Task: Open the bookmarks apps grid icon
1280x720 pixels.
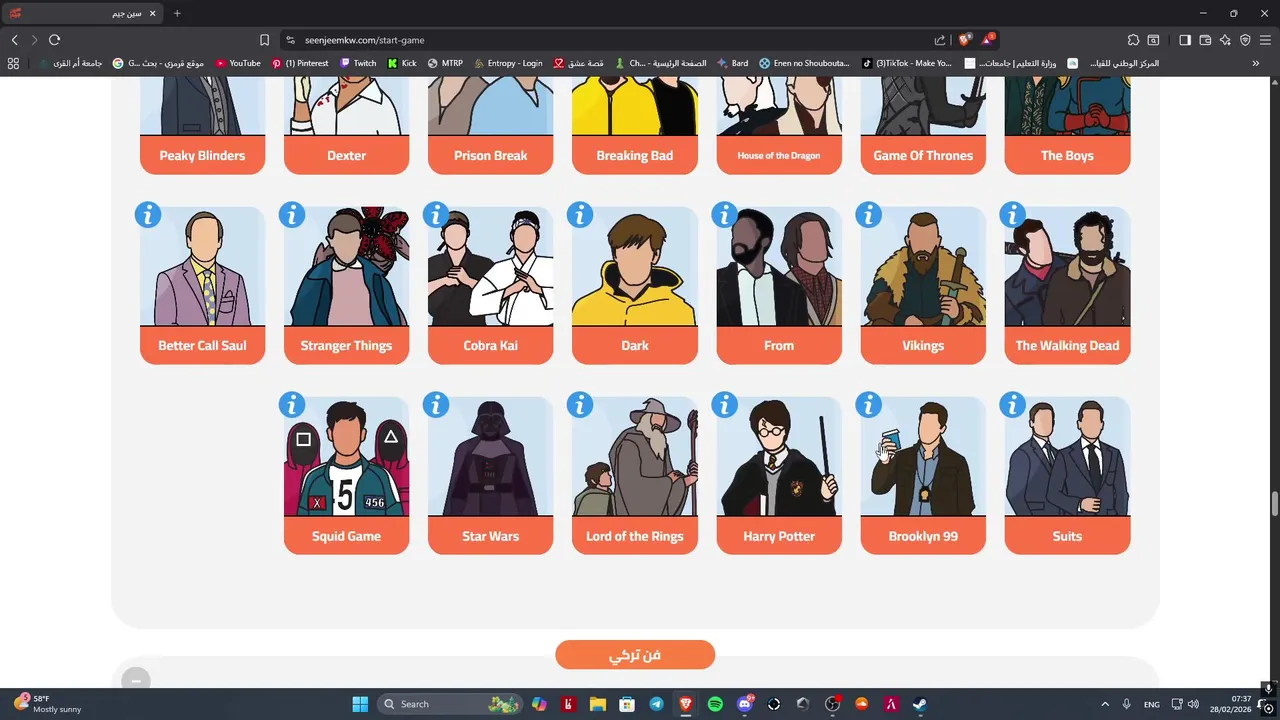Action: [13, 63]
